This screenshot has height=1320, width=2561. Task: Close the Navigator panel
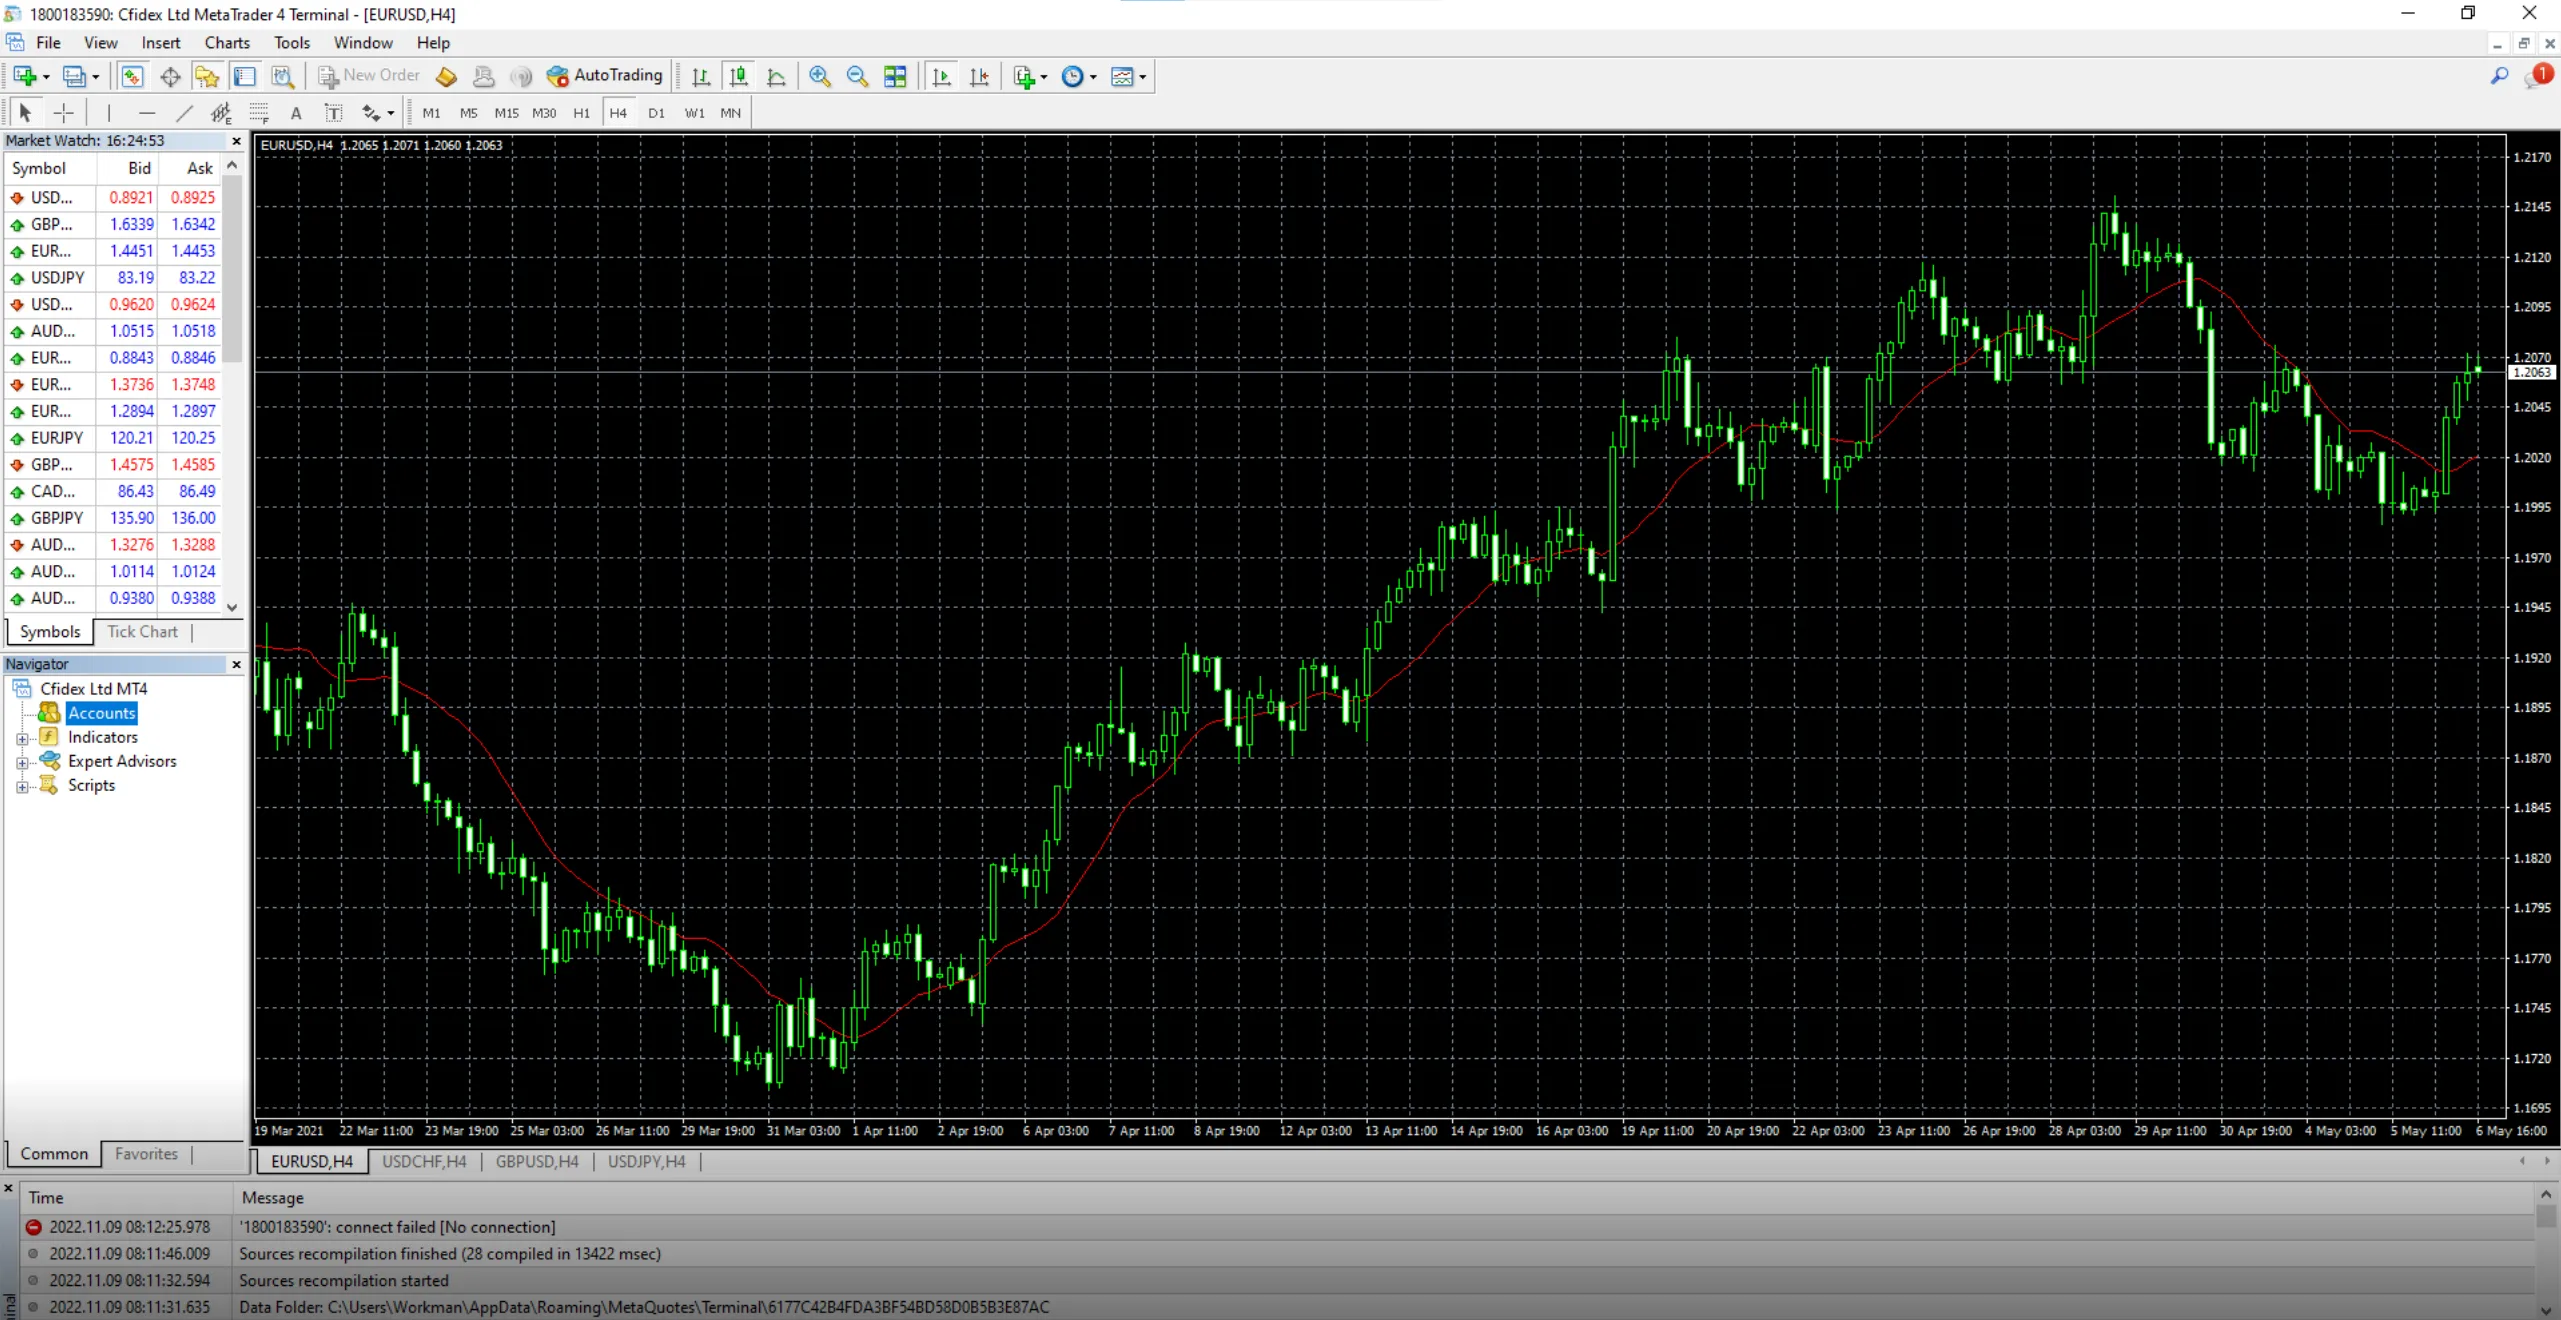click(236, 664)
